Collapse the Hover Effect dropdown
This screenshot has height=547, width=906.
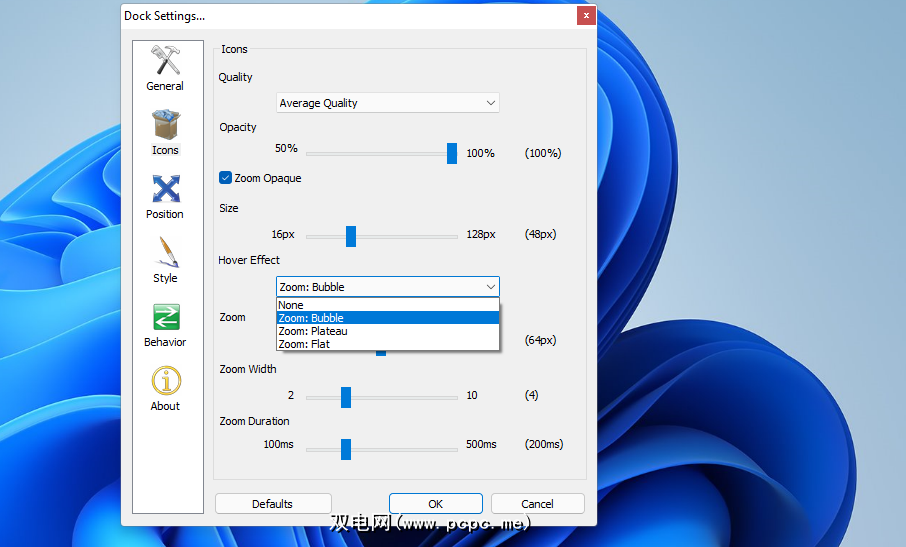(387, 287)
